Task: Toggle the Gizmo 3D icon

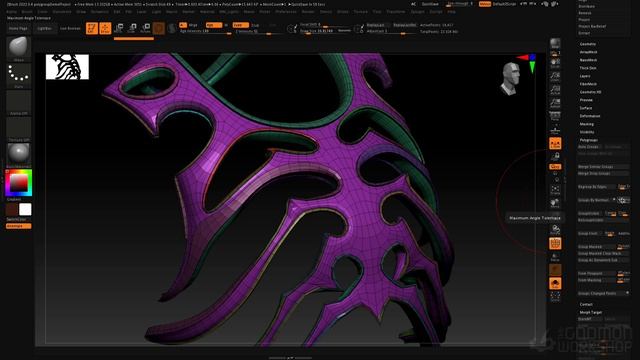Action: 159,28
